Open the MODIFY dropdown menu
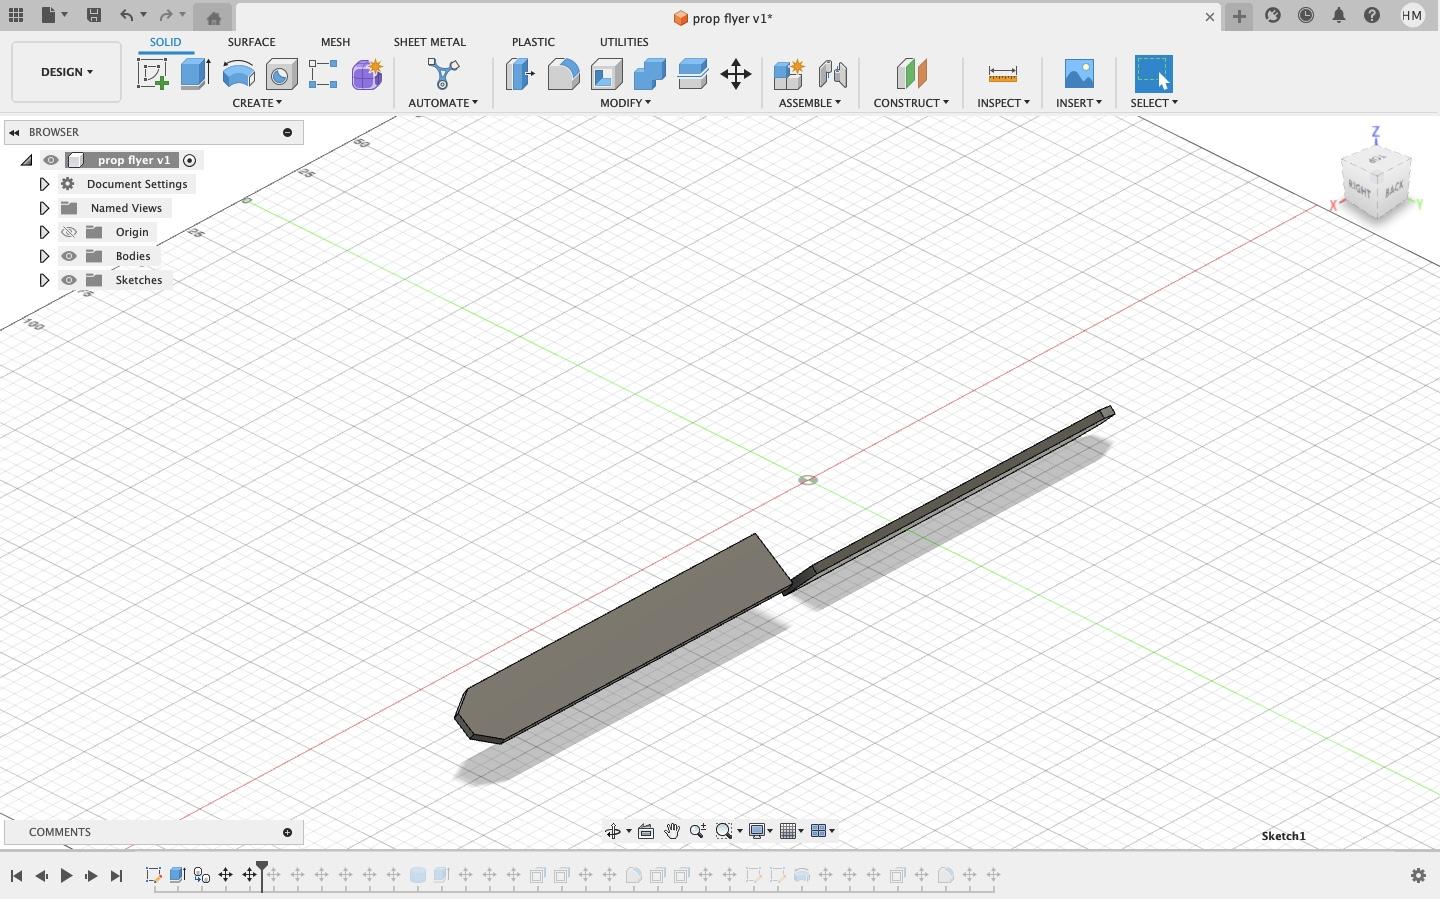Screen dimensions: 1440x899 point(625,103)
